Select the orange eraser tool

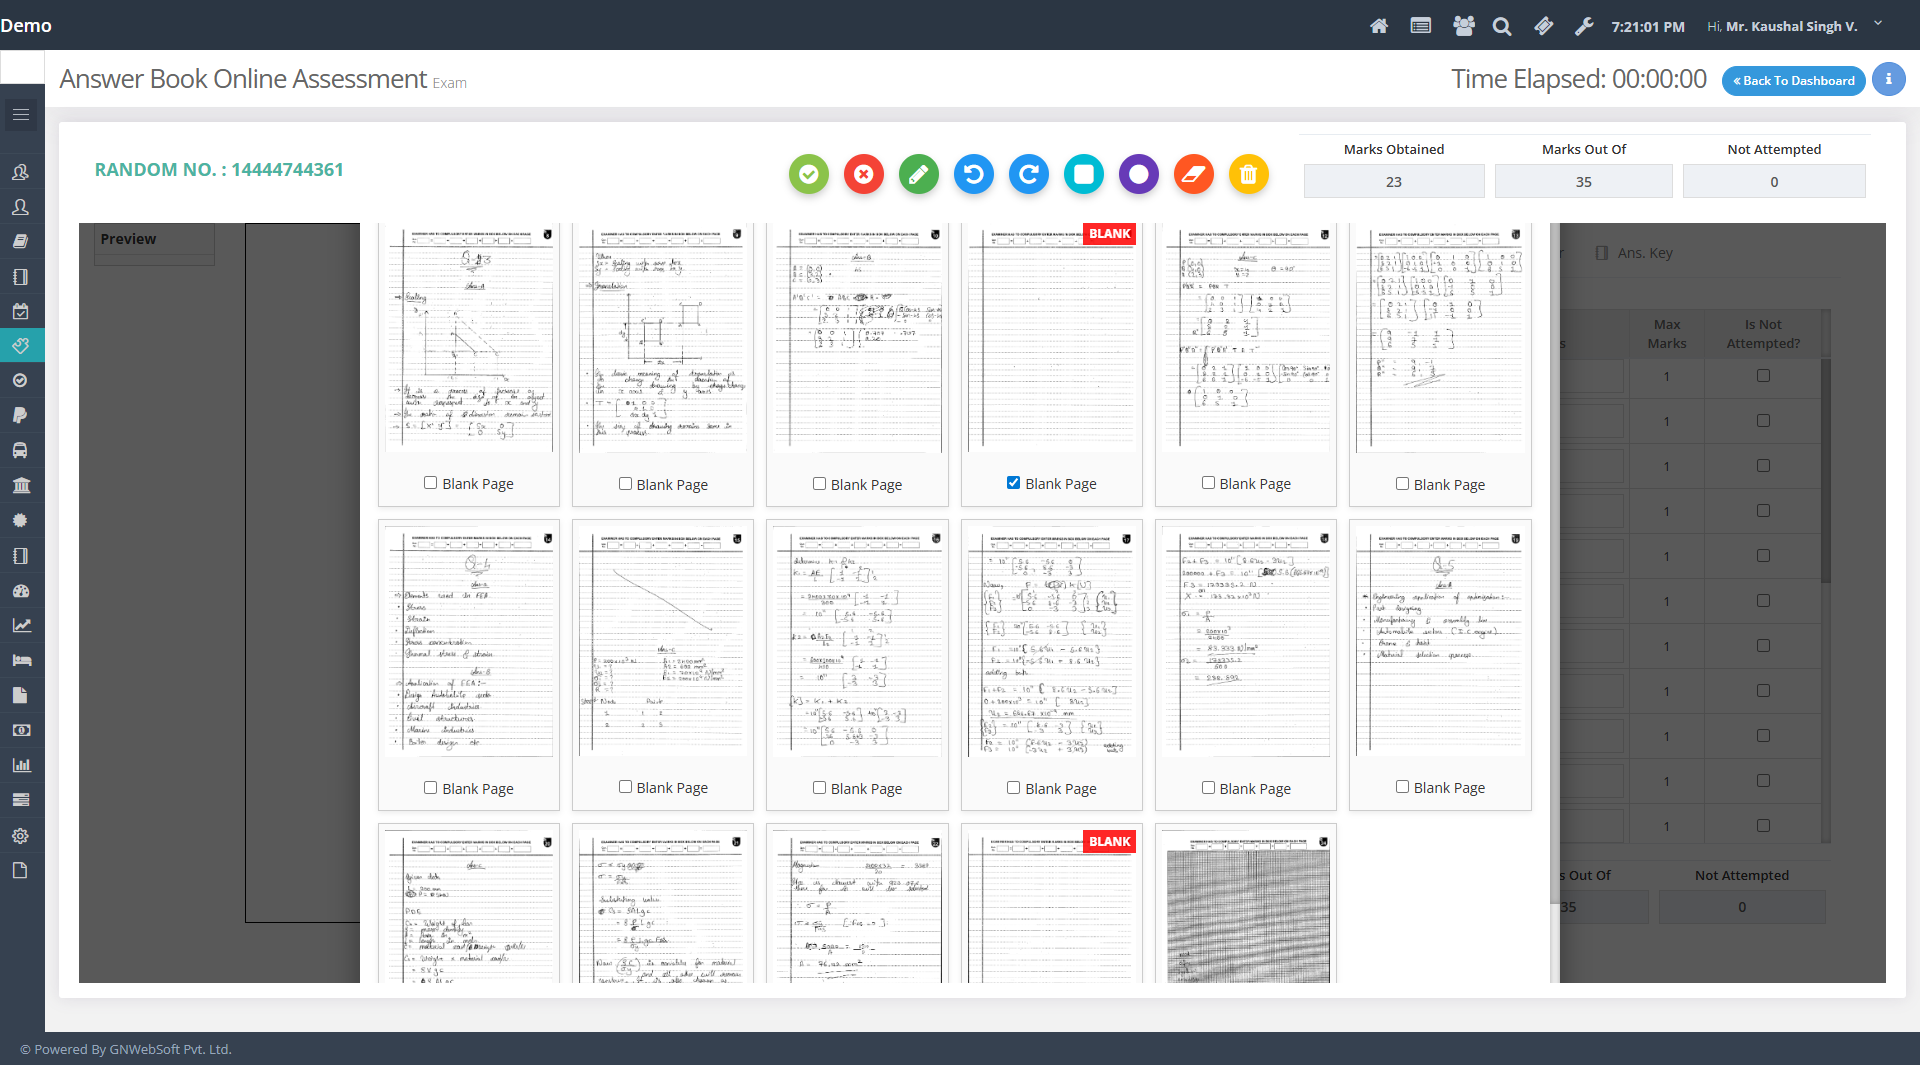pos(1193,174)
